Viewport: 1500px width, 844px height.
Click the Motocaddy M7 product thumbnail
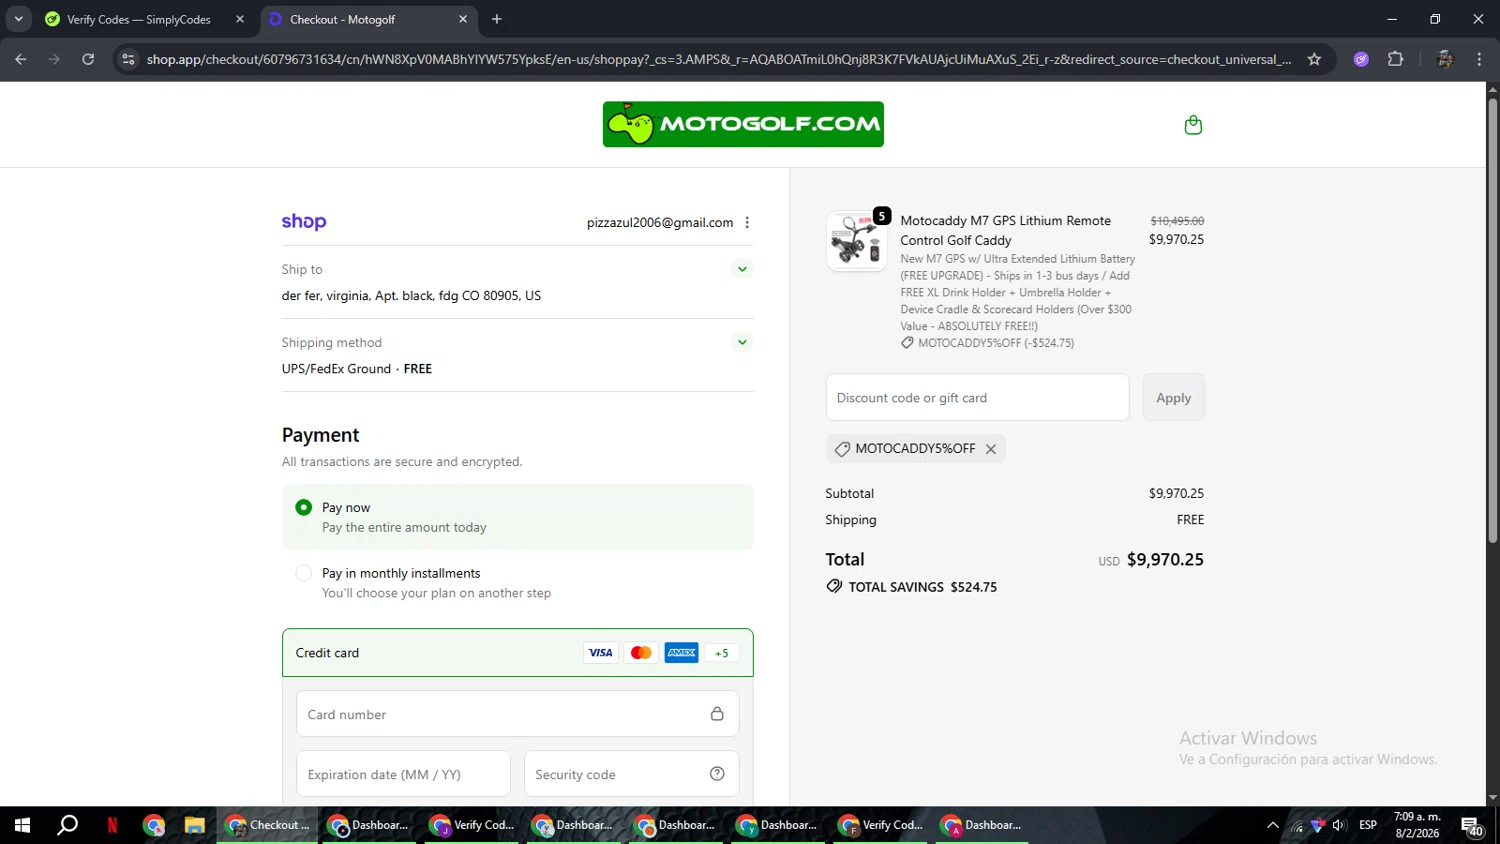pyautogui.click(x=856, y=241)
